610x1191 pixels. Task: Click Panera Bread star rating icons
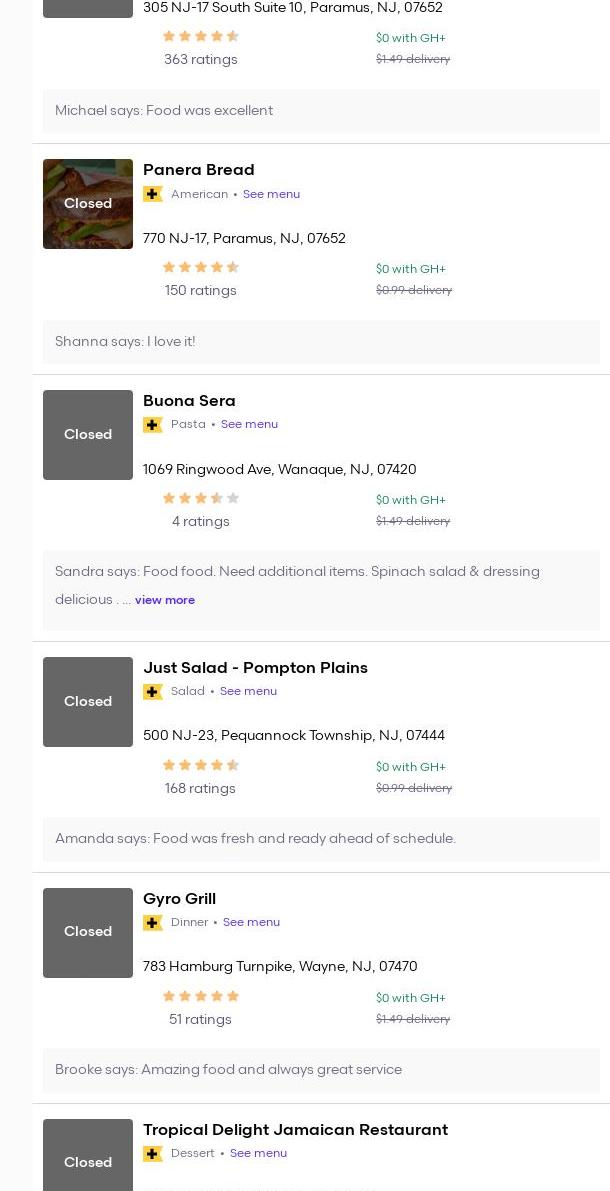click(200, 267)
